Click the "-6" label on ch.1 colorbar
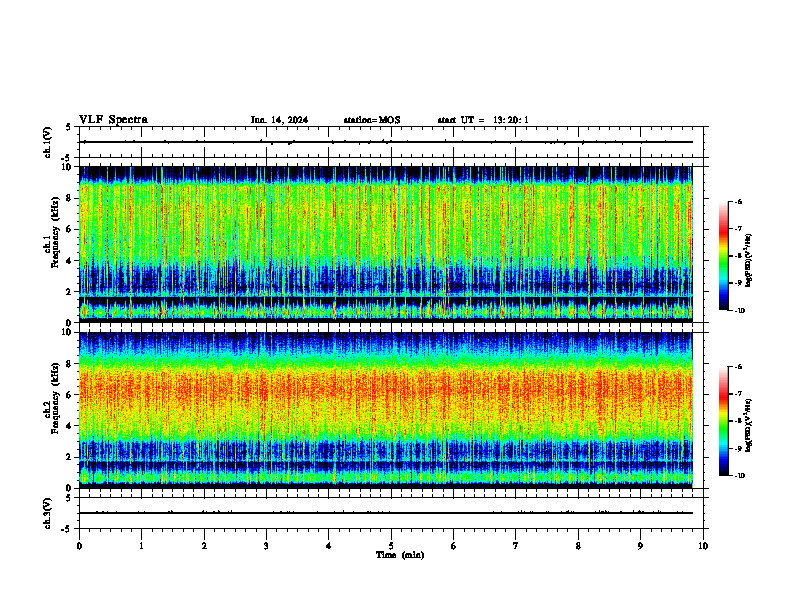The height and width of the screenshot is (612, 792). [x=738, y=201]
